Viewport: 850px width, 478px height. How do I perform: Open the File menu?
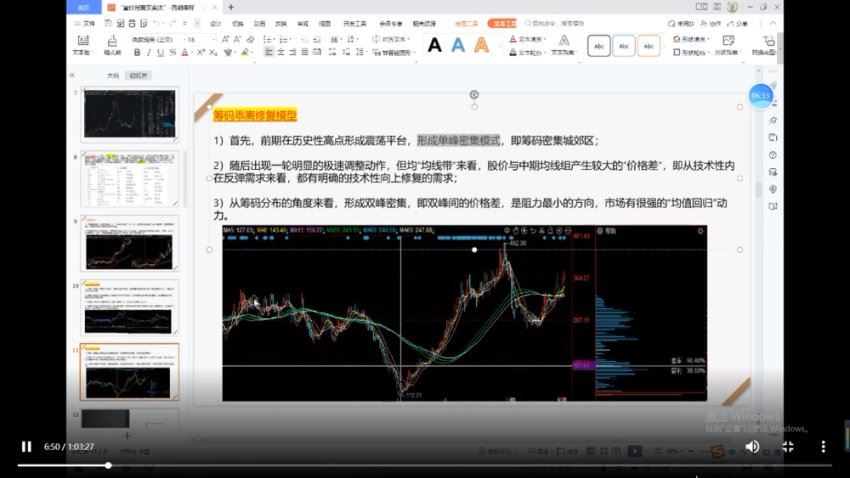[85, 23]
